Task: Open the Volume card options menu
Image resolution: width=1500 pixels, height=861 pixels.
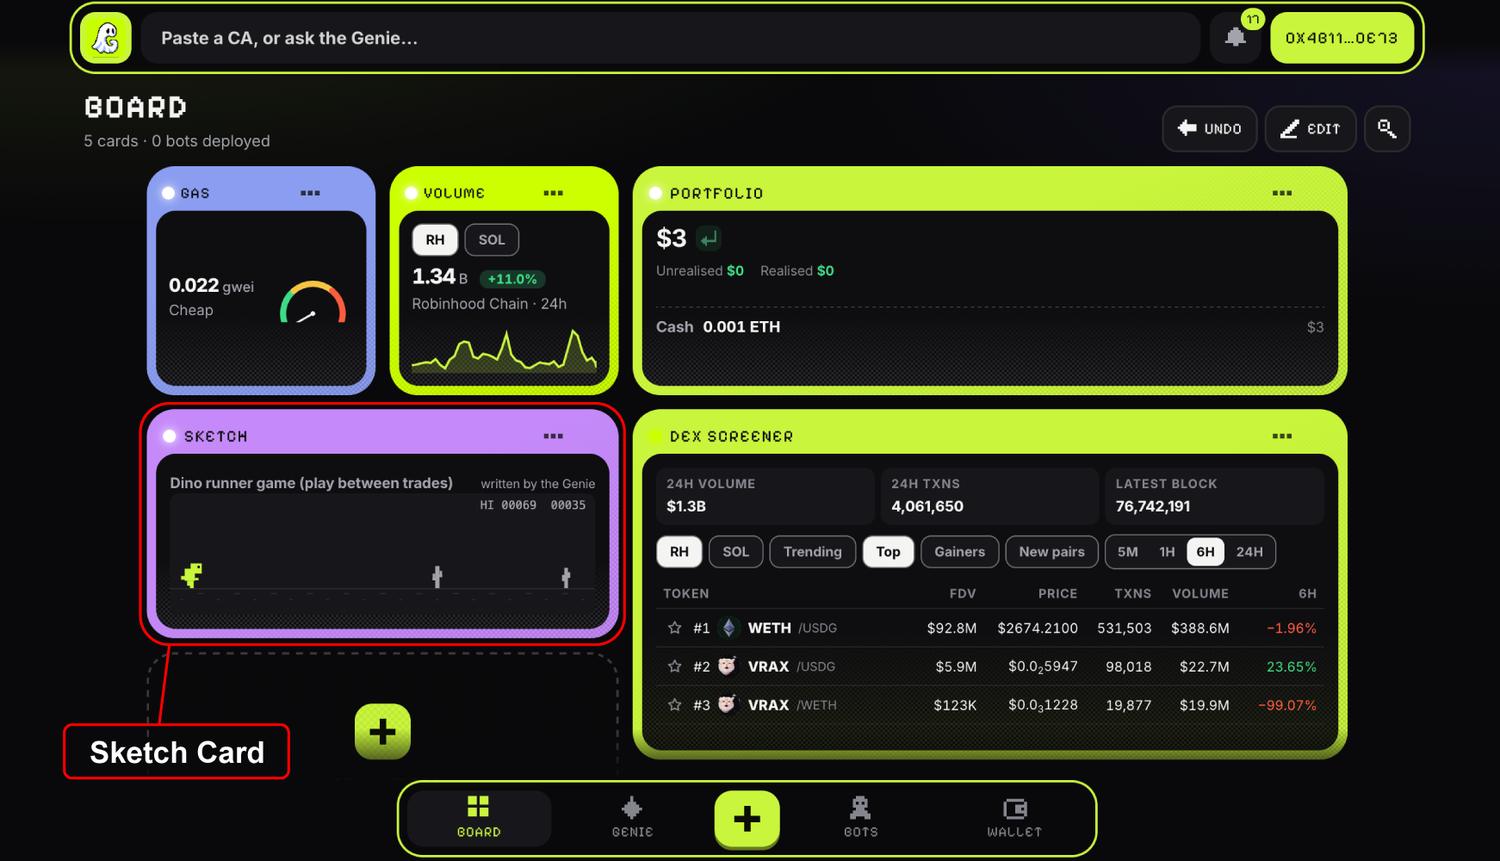Action: coord(553,193)
